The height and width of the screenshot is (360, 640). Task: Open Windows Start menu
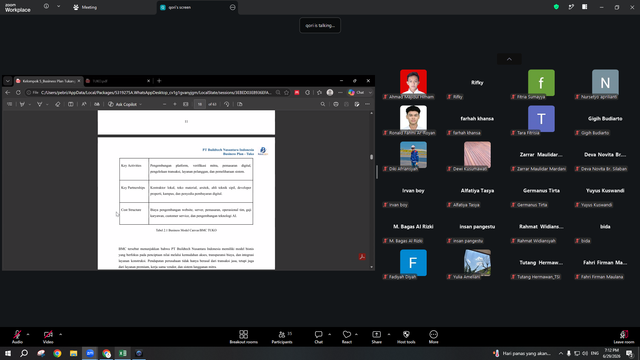coord(8,353)
